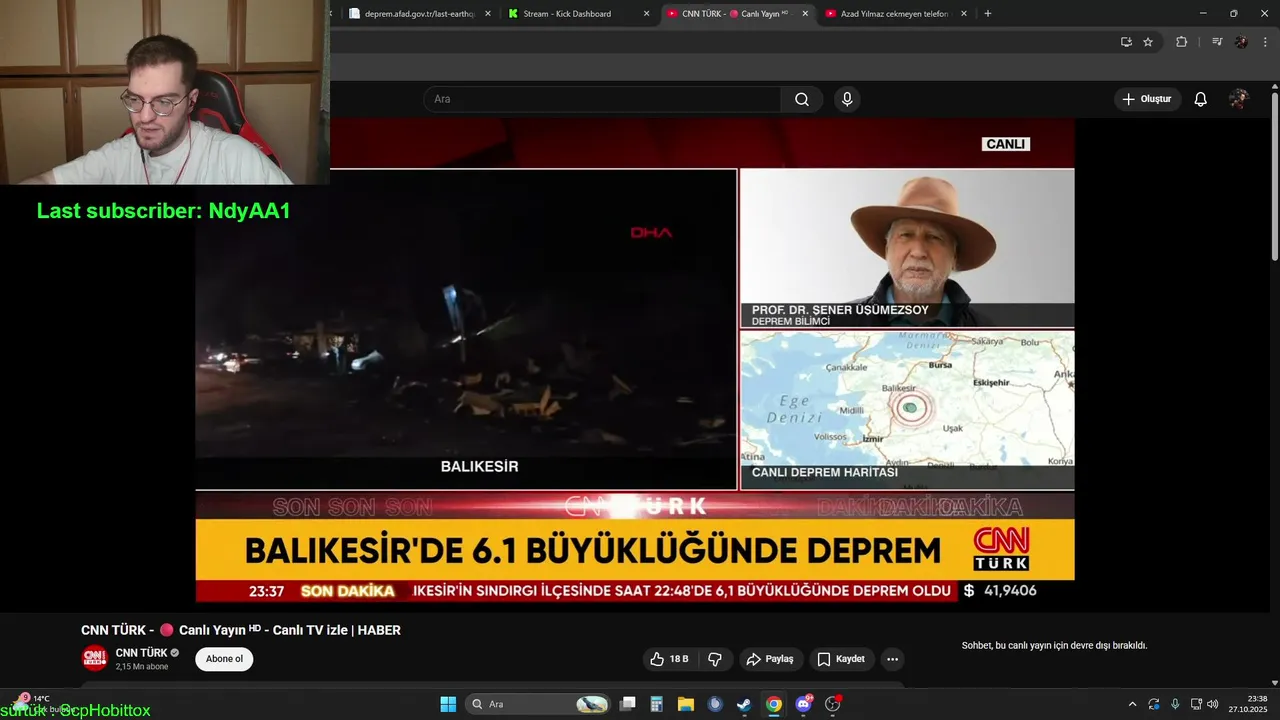The image size is (1280, 720).
Task: Open Chrome extensions puzzle icon
Action: click(1182, 42)
